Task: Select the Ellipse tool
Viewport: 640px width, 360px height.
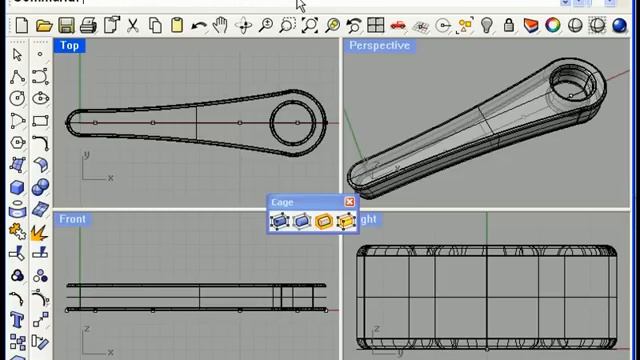Action: (x=40, y=98)
